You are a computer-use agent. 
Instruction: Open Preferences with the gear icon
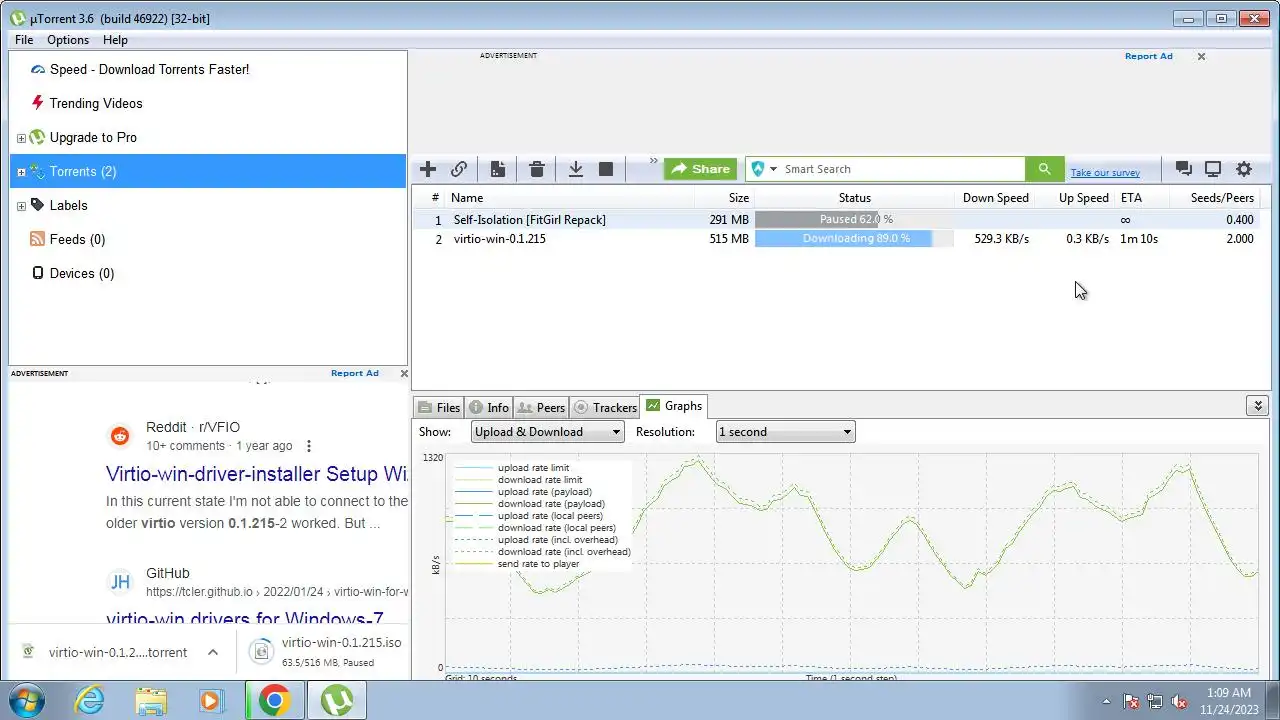pos(1244,169)
